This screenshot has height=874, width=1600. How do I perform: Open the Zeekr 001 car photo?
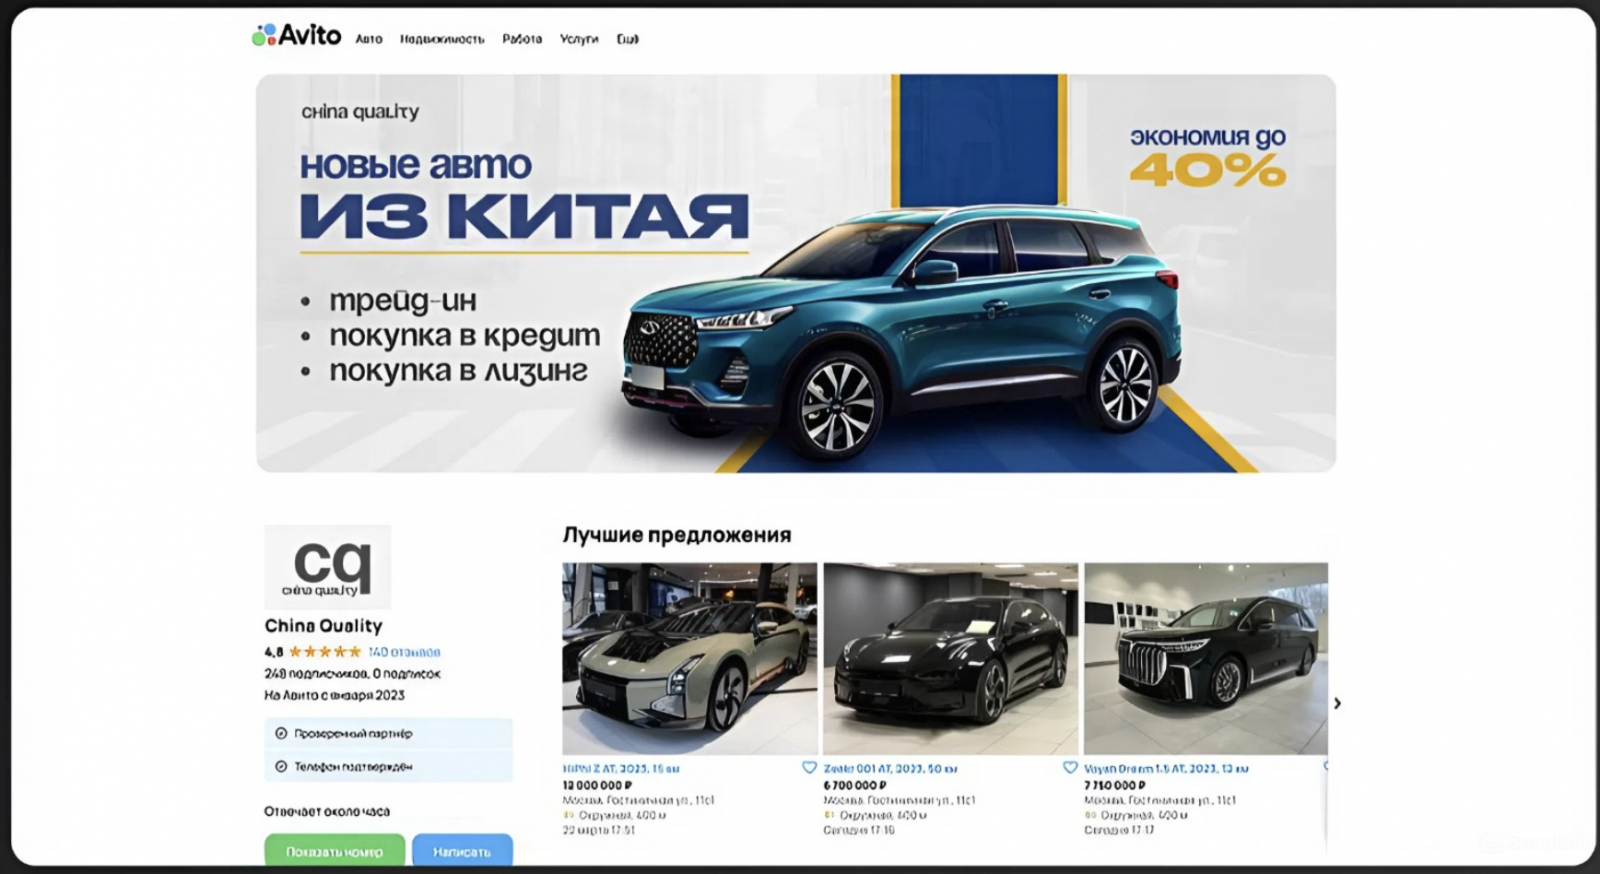[x=951, y=658]
